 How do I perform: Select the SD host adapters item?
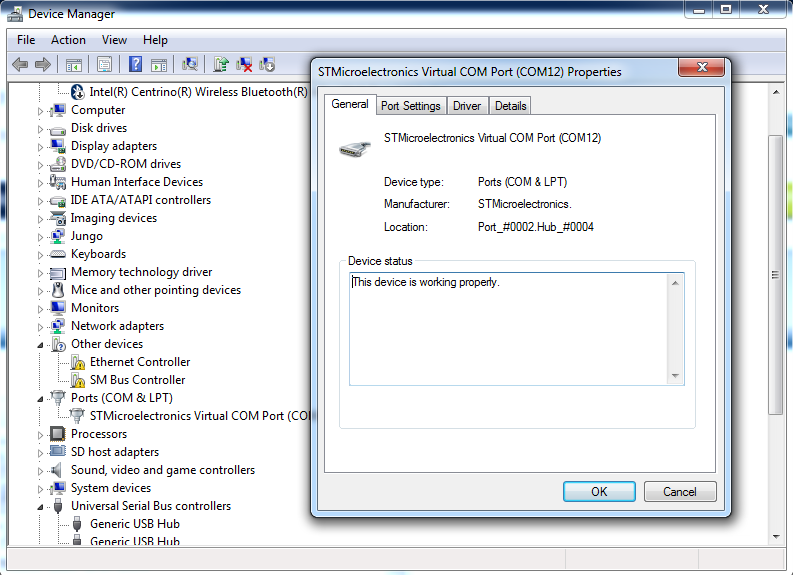coord(115,452)
